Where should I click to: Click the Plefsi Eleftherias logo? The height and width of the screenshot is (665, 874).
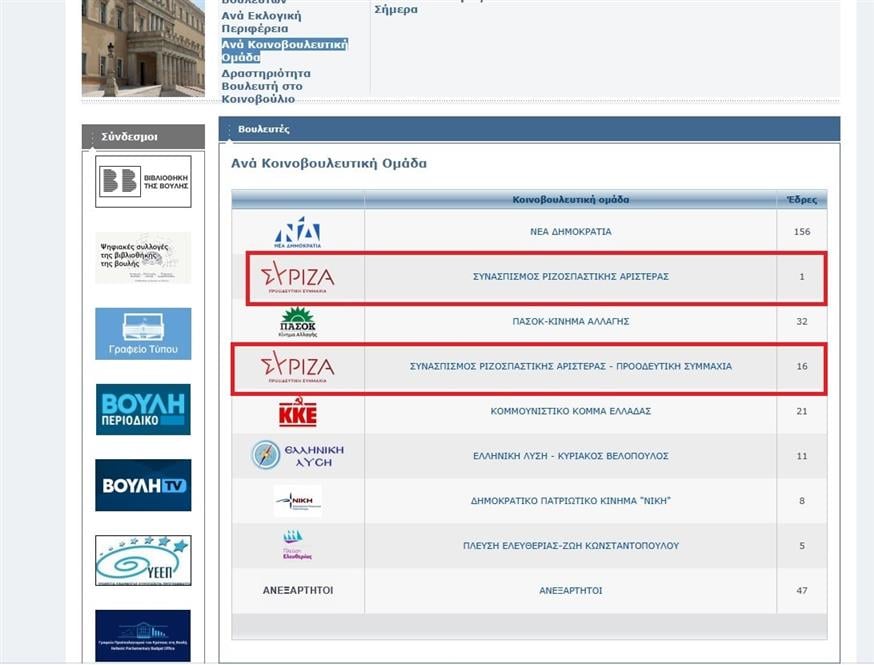tap(297, 545)
